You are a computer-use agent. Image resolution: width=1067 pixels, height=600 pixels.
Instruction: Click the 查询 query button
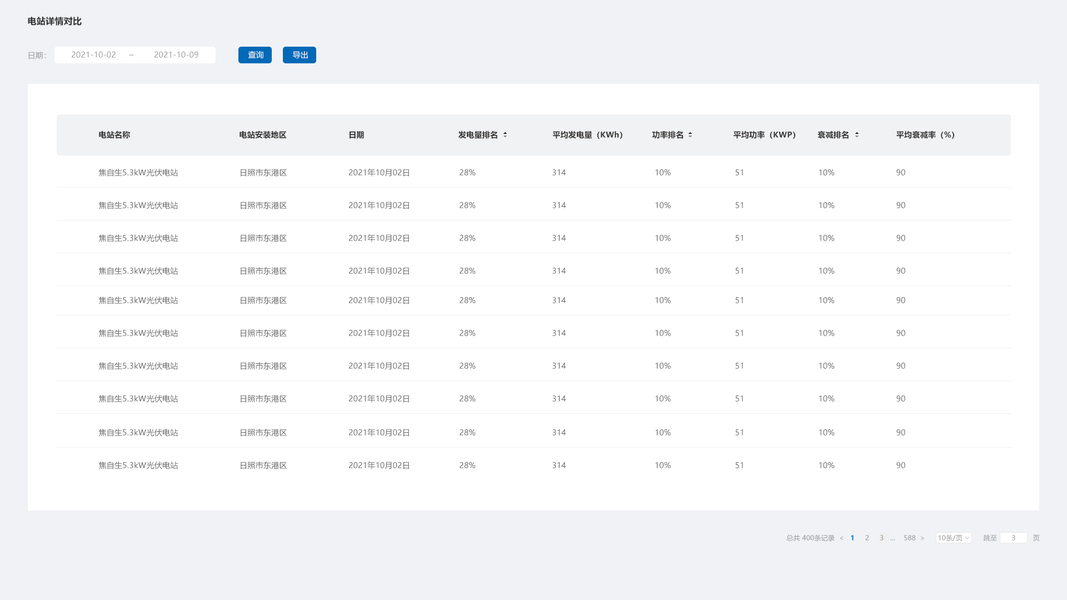(255, 55)
